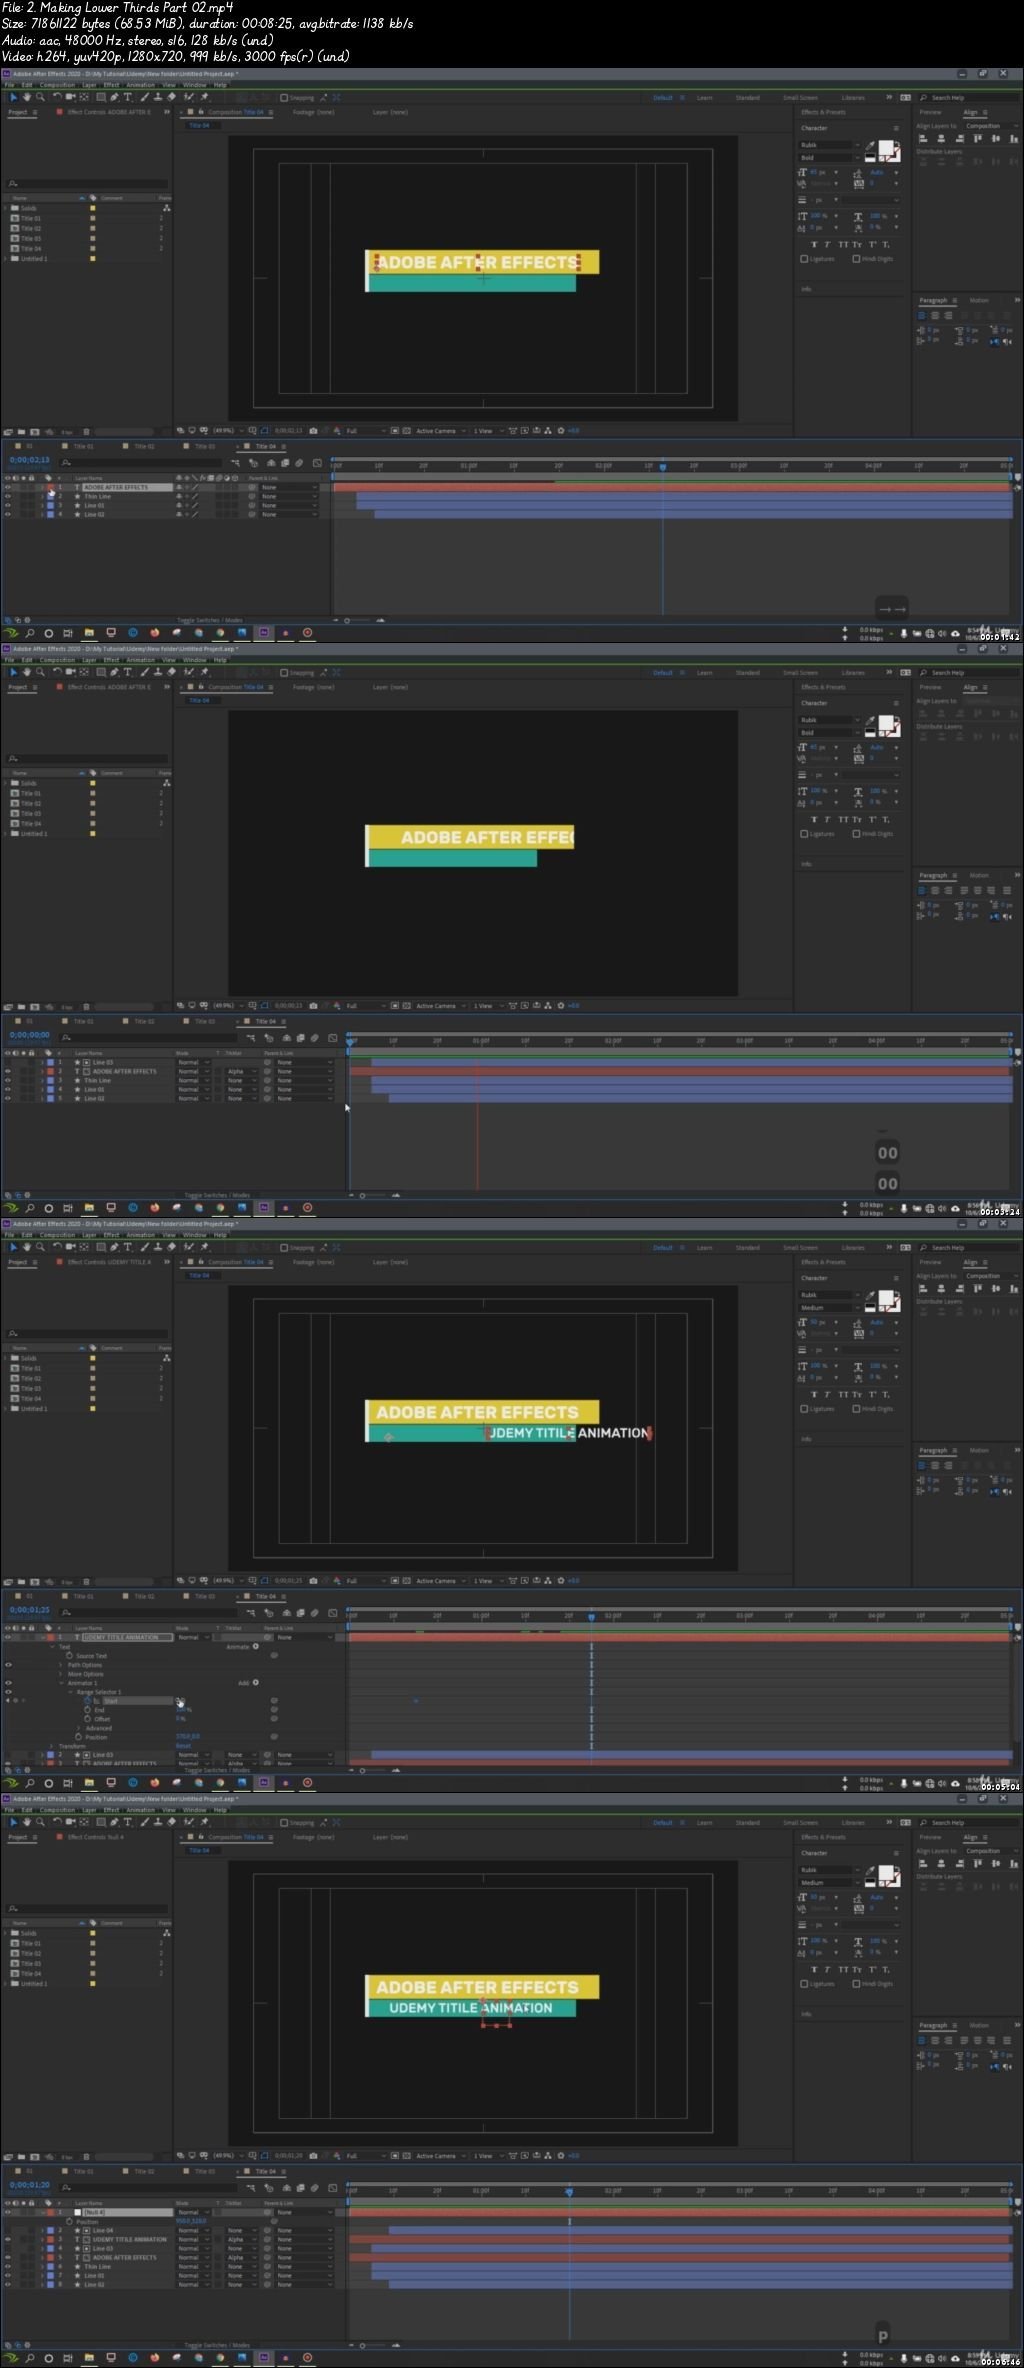Select the Zoom tool in the 00:01:42 frame
The width and height of the screenshot is (1024, 2368).
40,97
